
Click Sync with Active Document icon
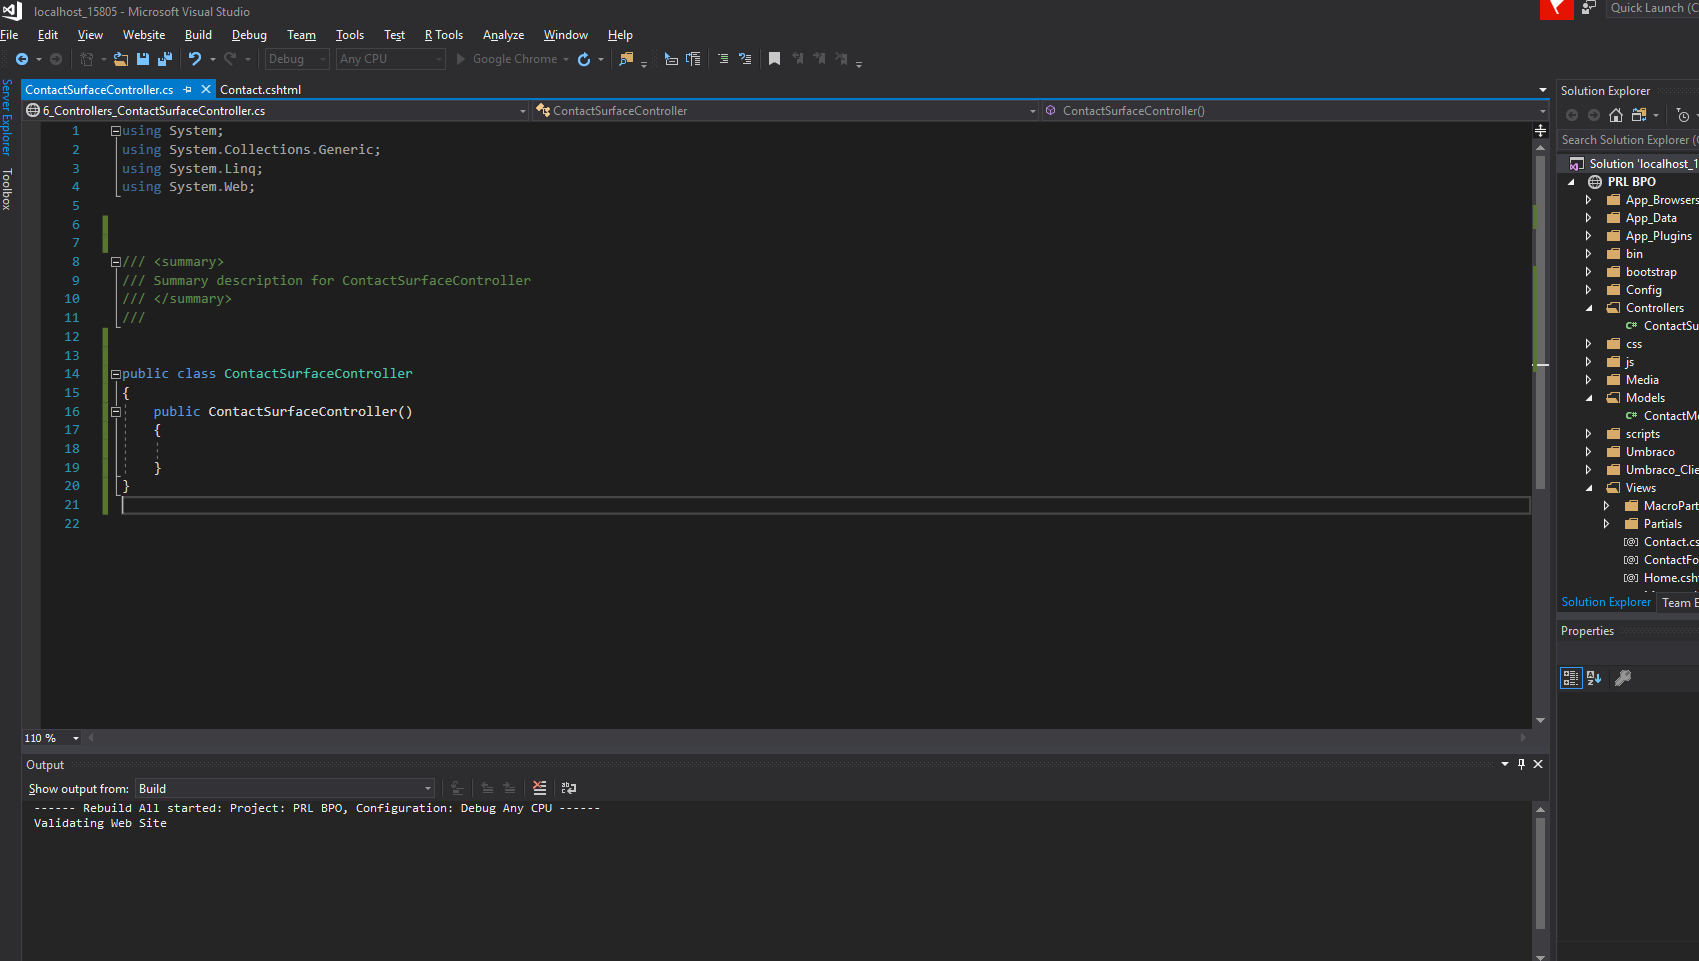1638,115
